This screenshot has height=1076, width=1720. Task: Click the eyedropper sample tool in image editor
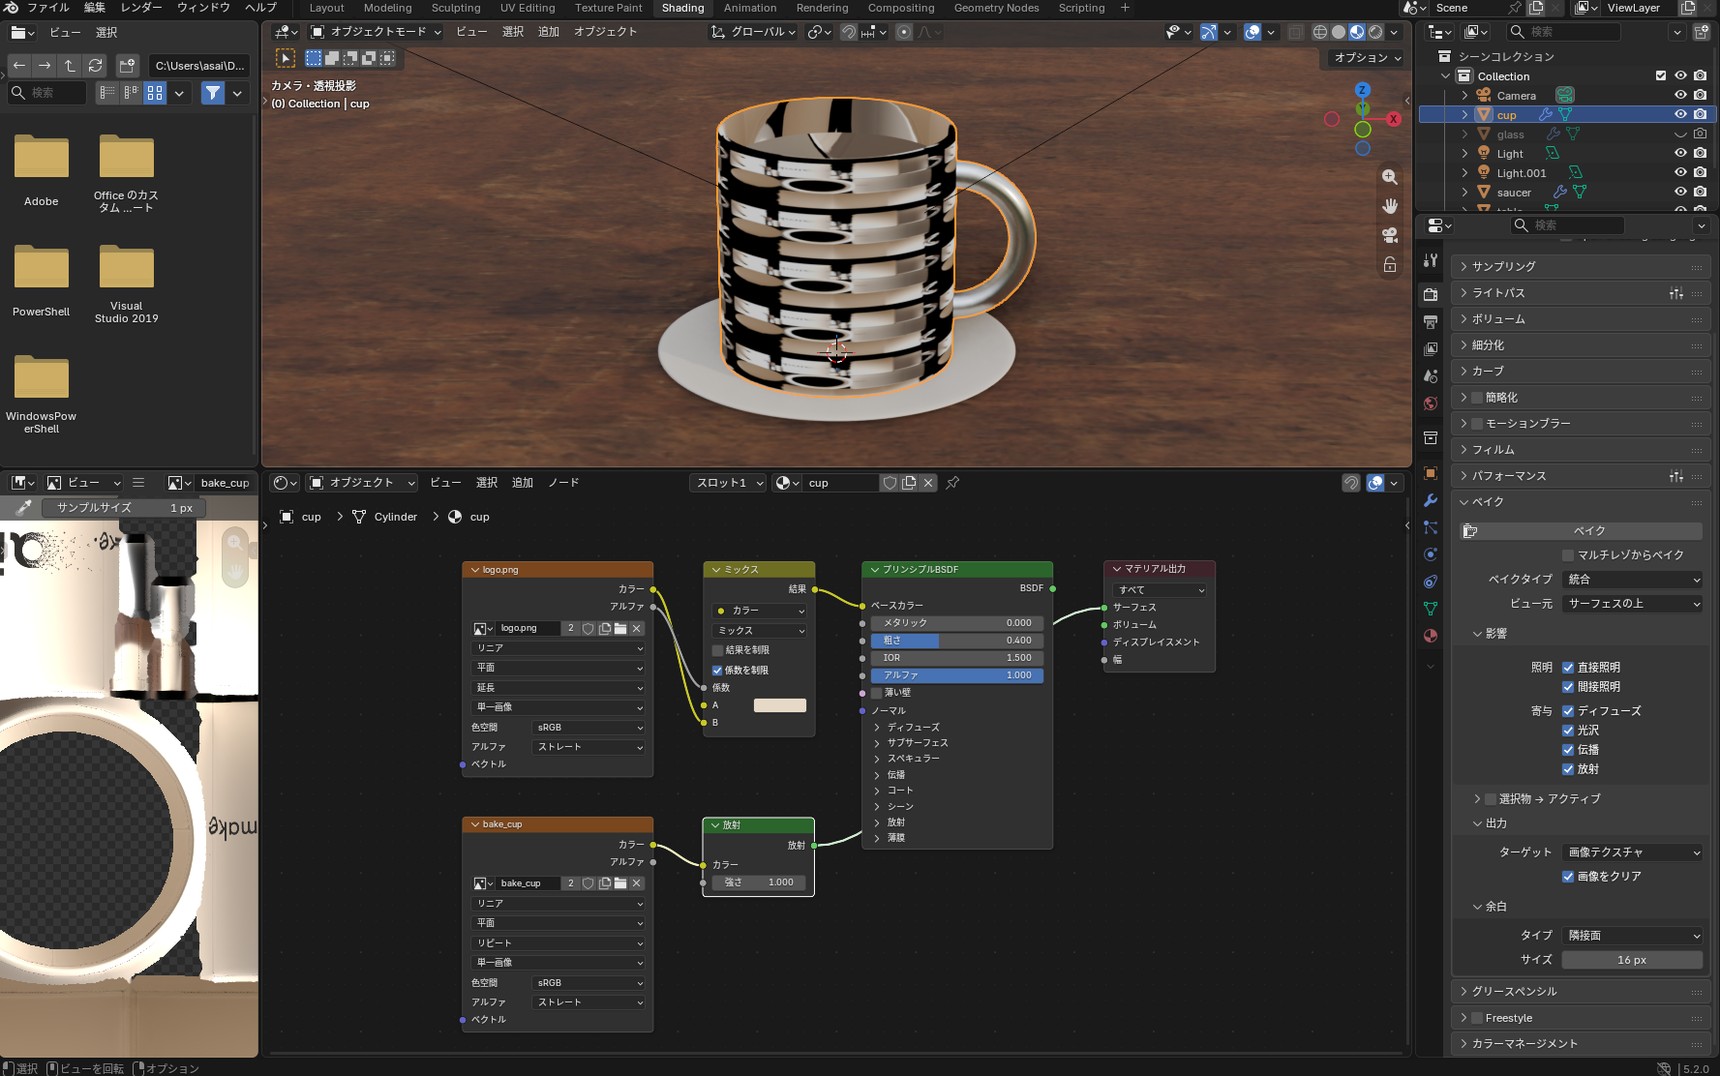(23, 508)
